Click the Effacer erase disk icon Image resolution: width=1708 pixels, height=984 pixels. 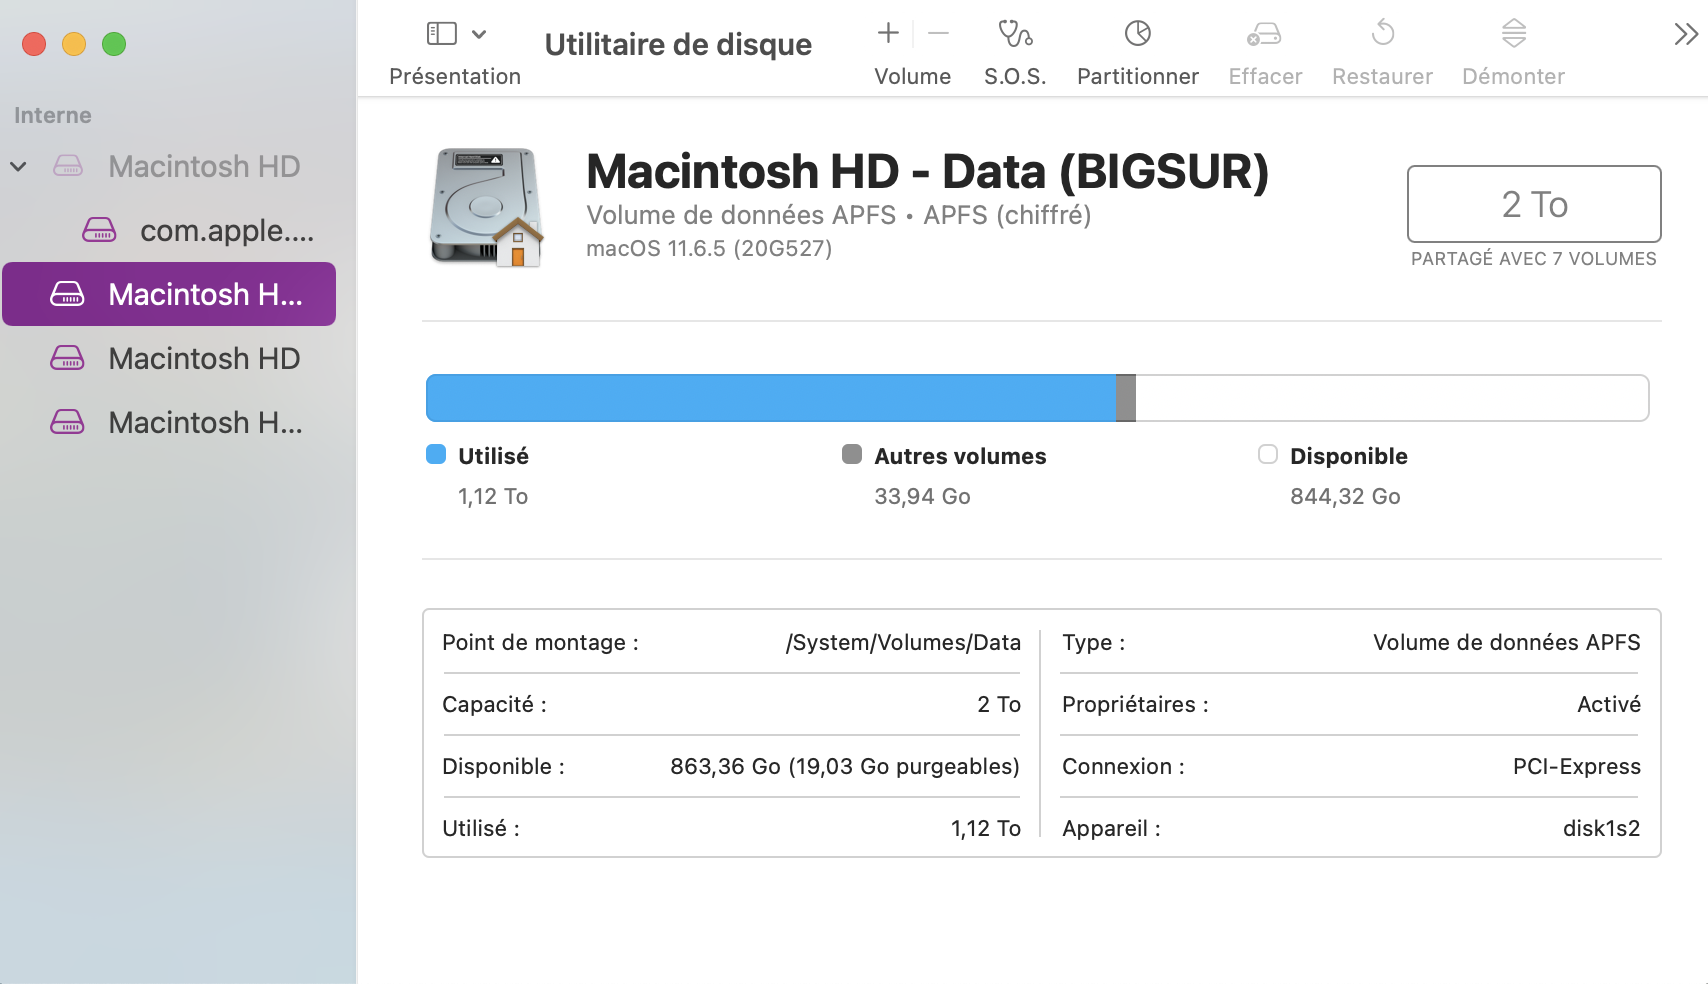[1265, 35]
